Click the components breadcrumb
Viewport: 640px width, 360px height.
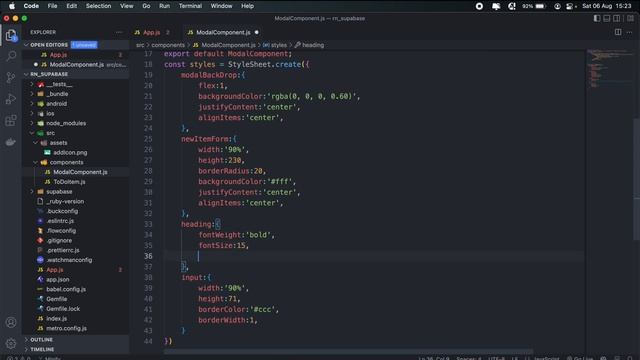[168, 45]
